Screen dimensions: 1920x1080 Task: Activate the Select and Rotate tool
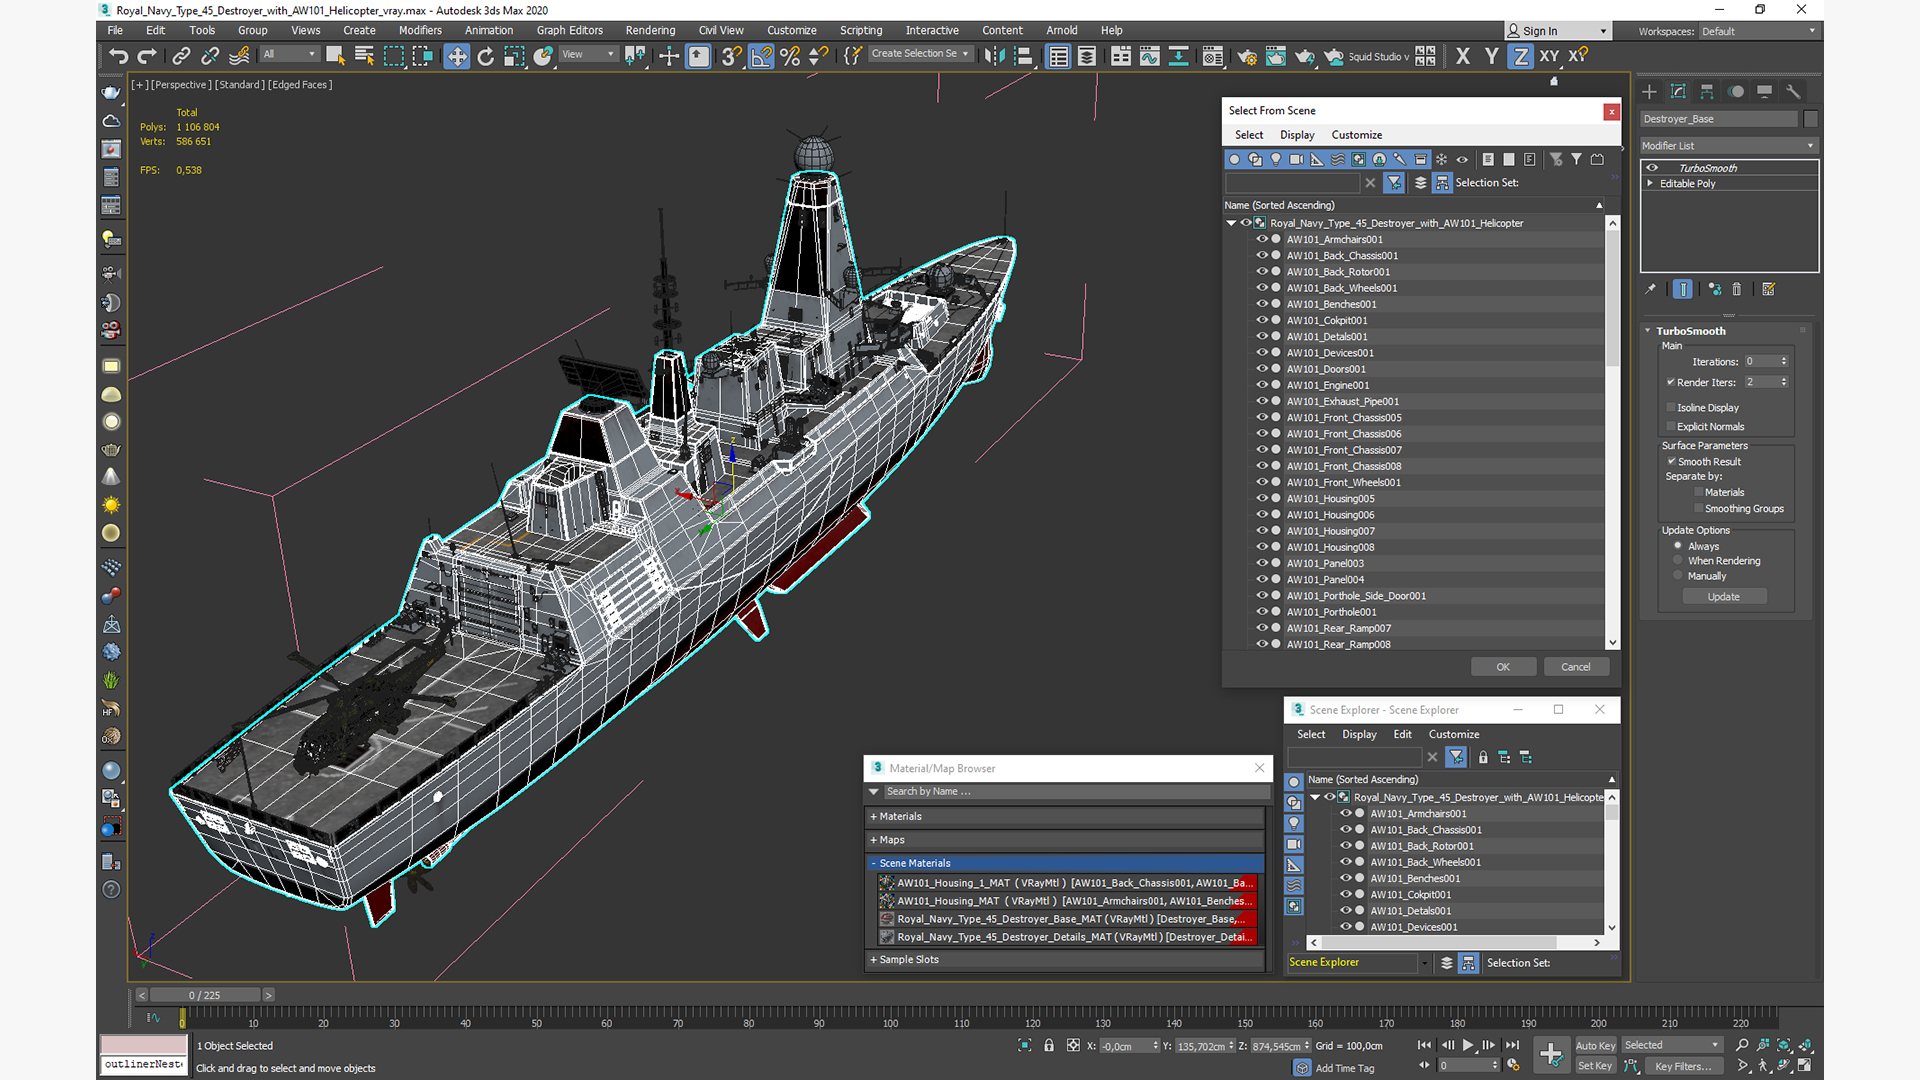486,56
